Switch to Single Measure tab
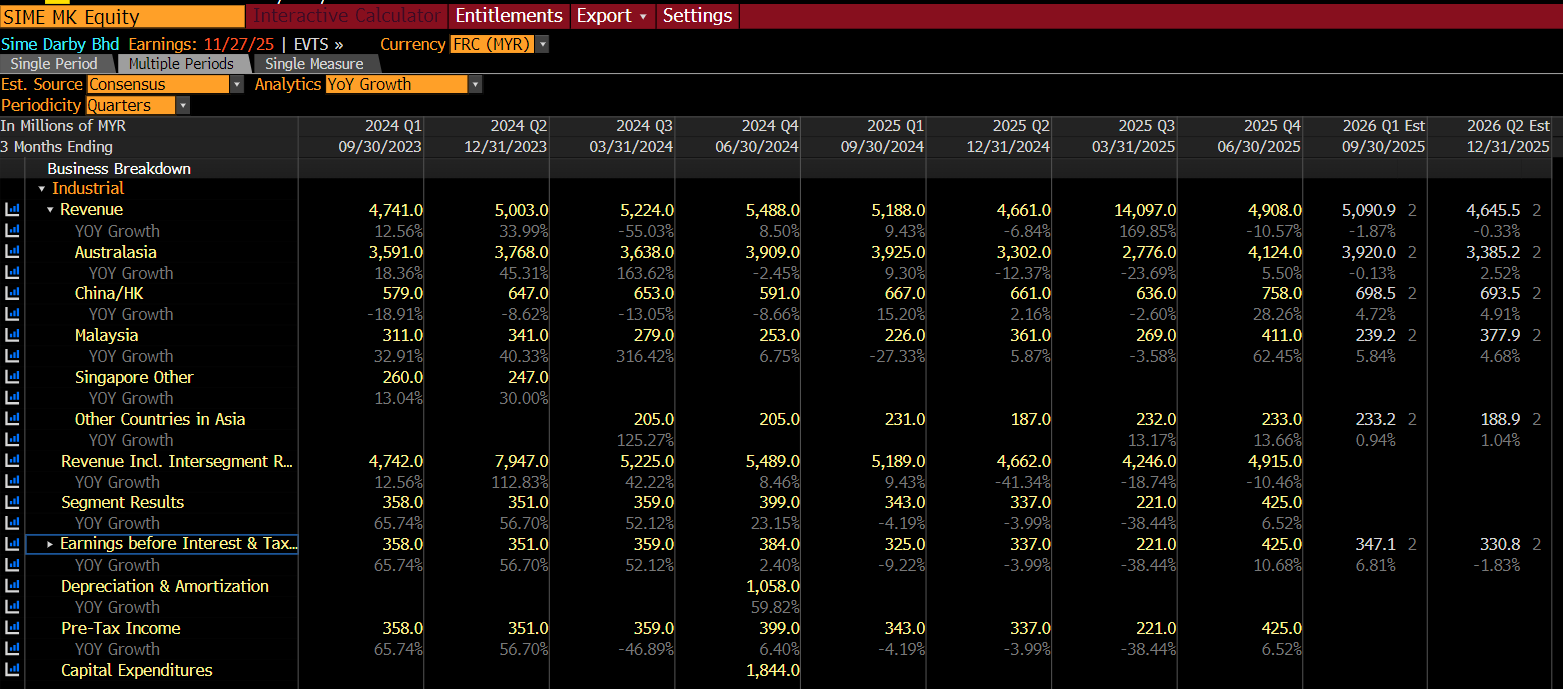This screenshot has width=1563, height=689. coord(314,64)
